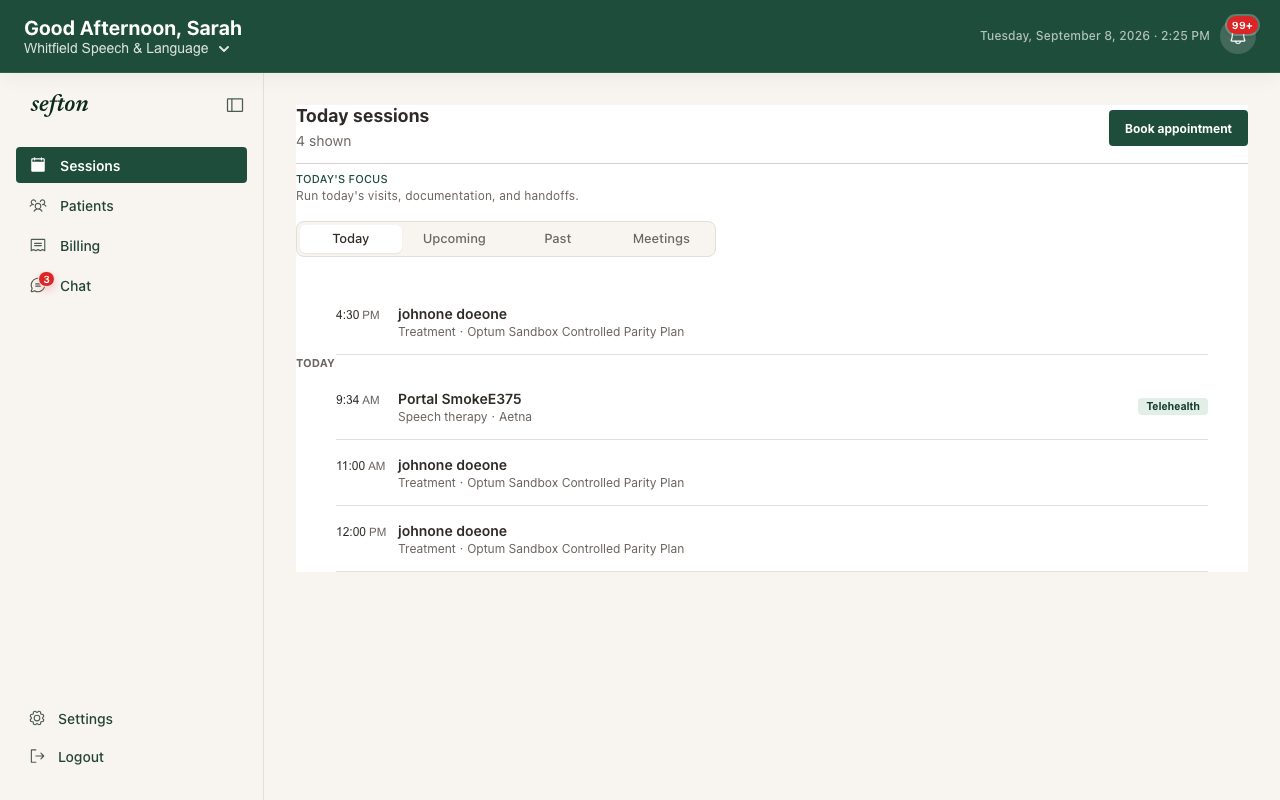Collapse the sidebar panel icon
Image resolution: width=1280 pixels, height=800 pixels.
pyautogui.click(x=235, y=105)
